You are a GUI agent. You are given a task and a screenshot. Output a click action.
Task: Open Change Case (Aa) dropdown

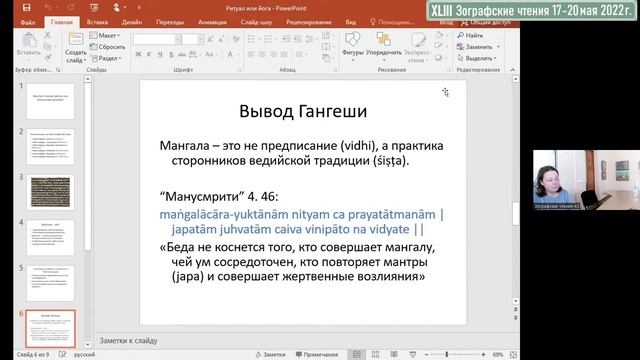[210, 54]
